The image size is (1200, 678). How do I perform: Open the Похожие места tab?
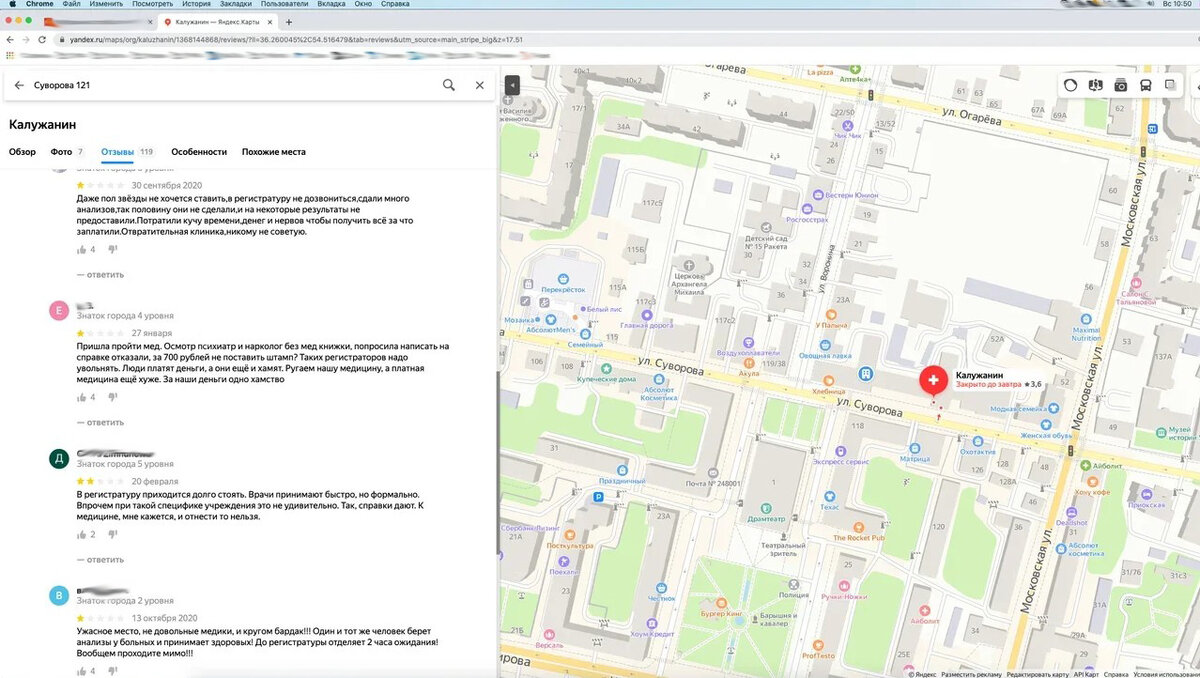(x=274, y=152)
